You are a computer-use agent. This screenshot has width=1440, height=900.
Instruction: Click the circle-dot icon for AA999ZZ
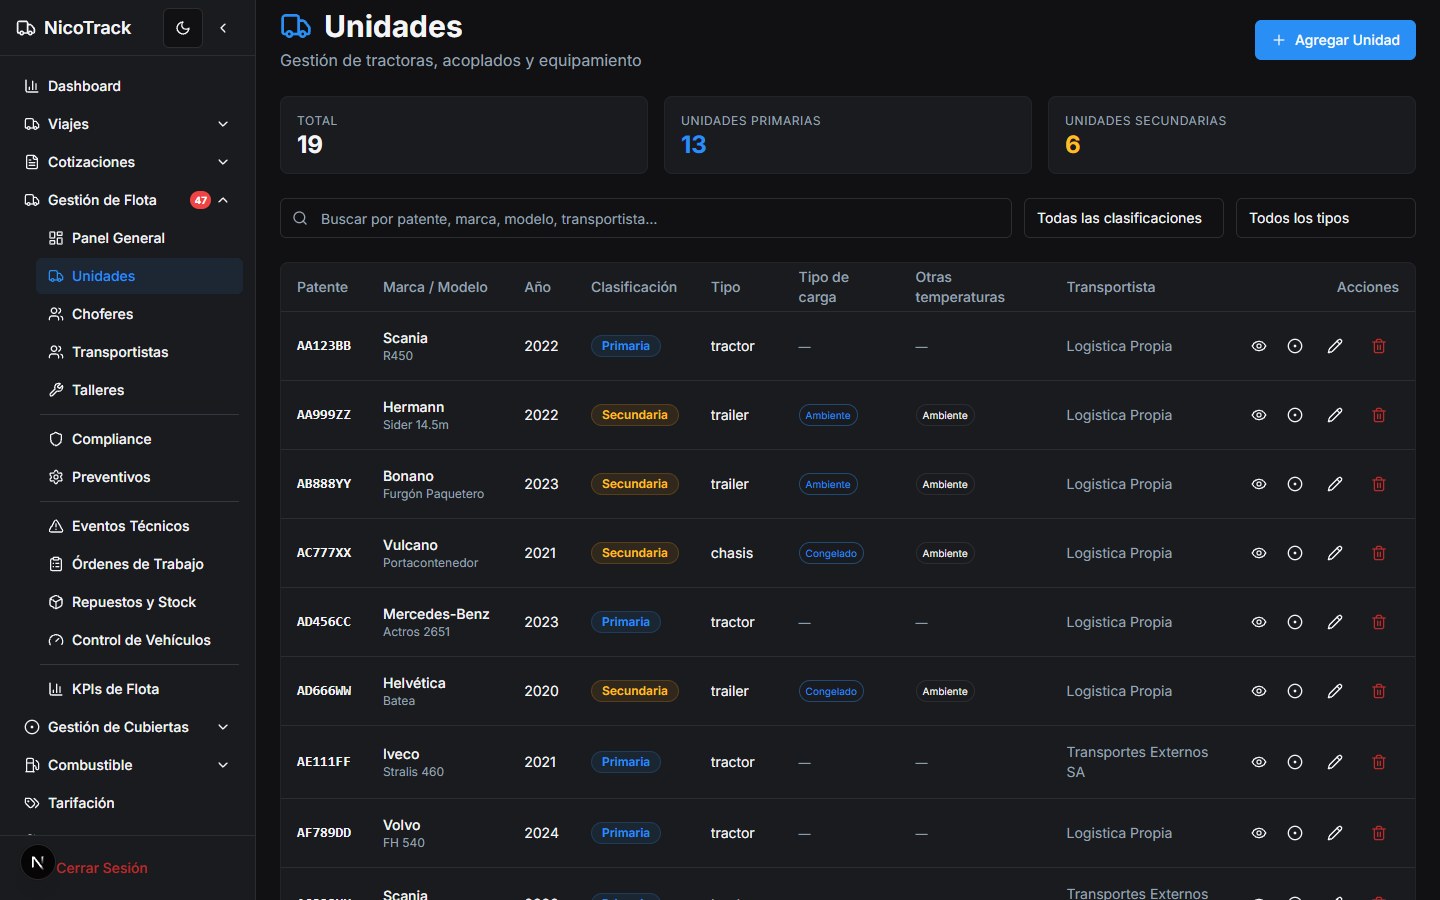pos(1295,415)
